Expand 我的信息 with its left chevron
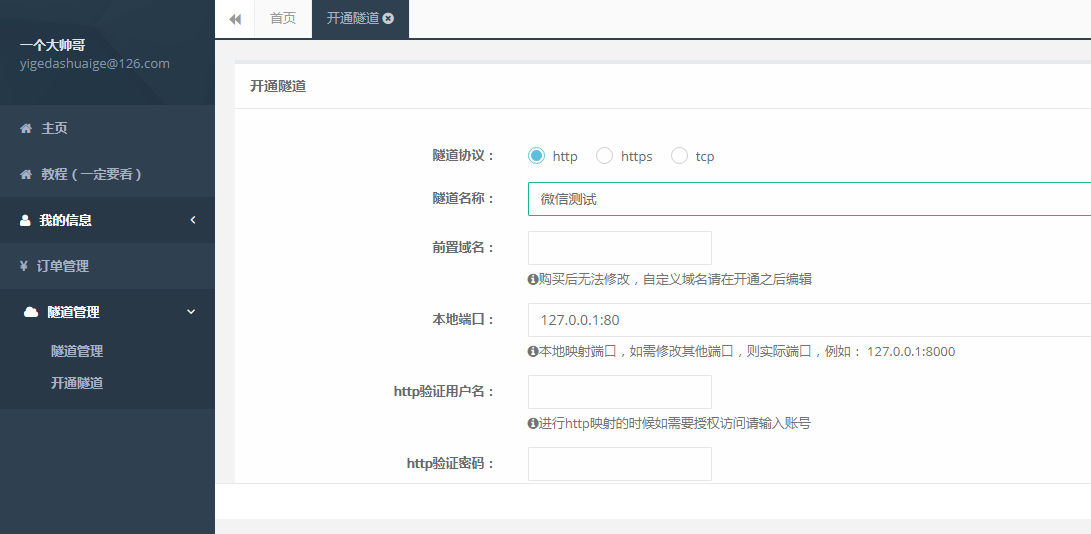Screen dimensions: 1091x534 click(x=193, y=220)
